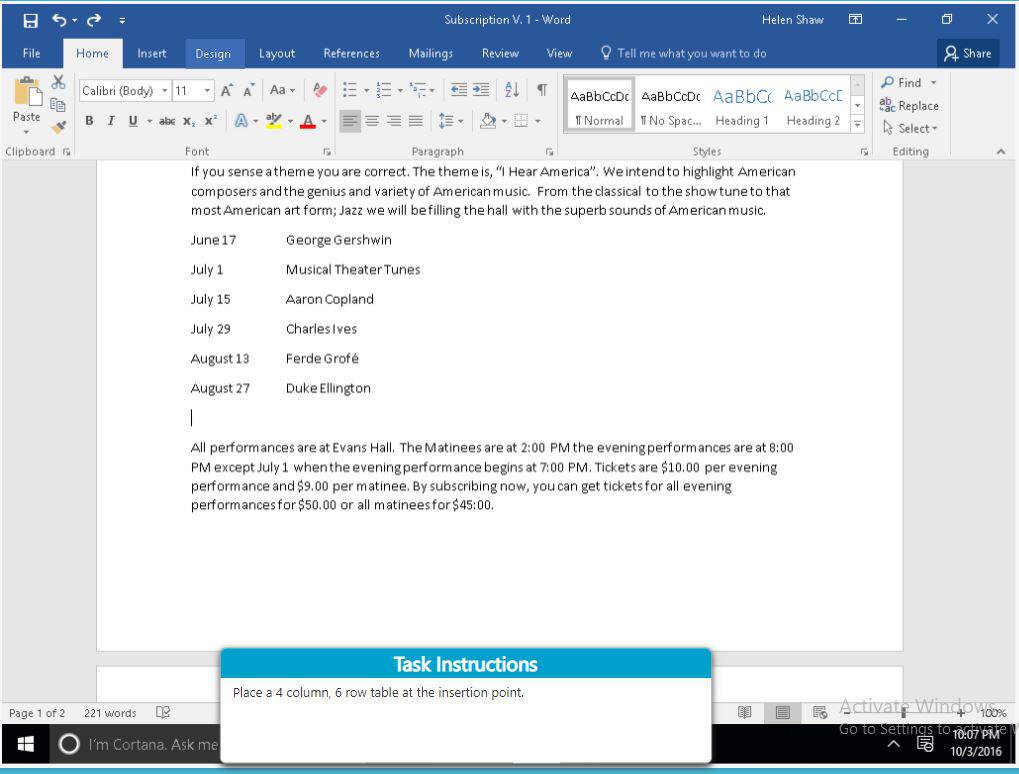Open the Sort dialog icon
Image resolution: width=1019 pixels, height=774 pixels.
(510, 89)
